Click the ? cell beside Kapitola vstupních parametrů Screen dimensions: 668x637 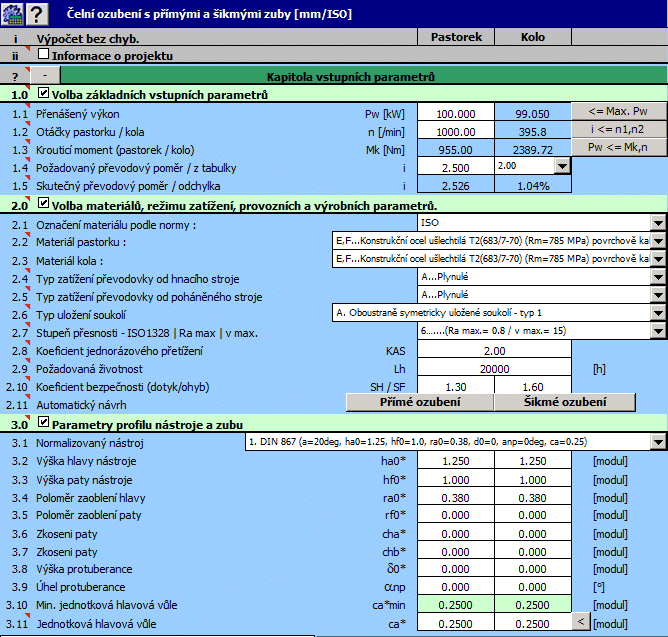pos(15,76)
